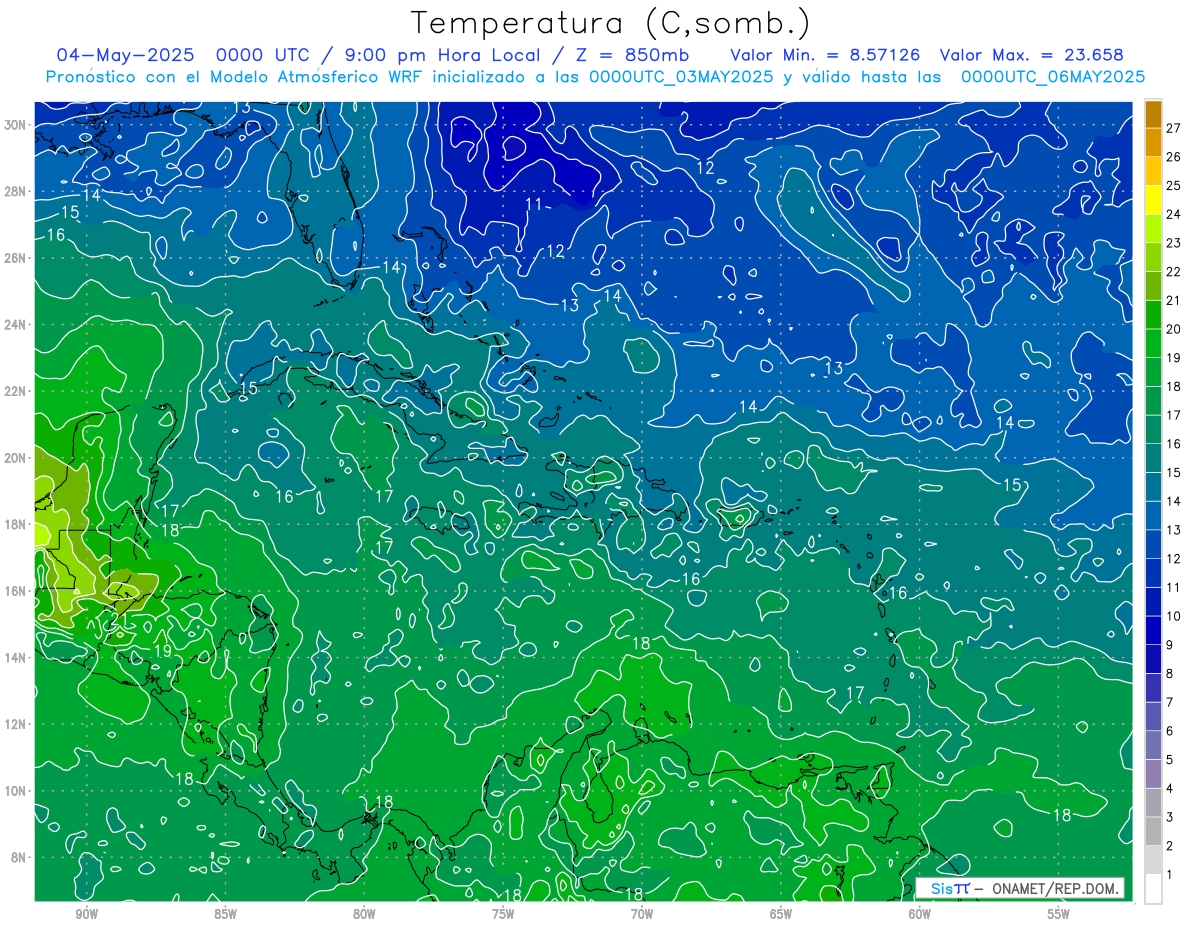Click color scale label "27"
The image size is (1200, 927).
(x=1174, y=127)
